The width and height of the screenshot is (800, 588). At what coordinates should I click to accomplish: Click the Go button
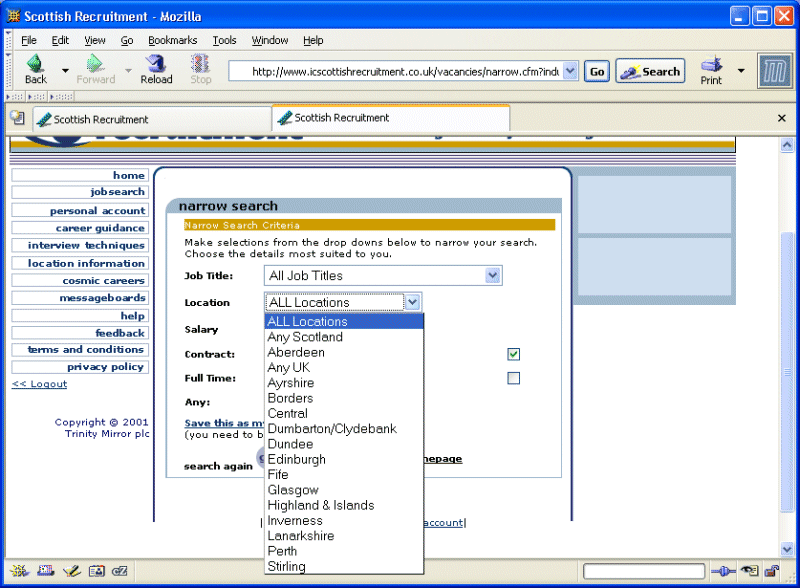point(597,71)
